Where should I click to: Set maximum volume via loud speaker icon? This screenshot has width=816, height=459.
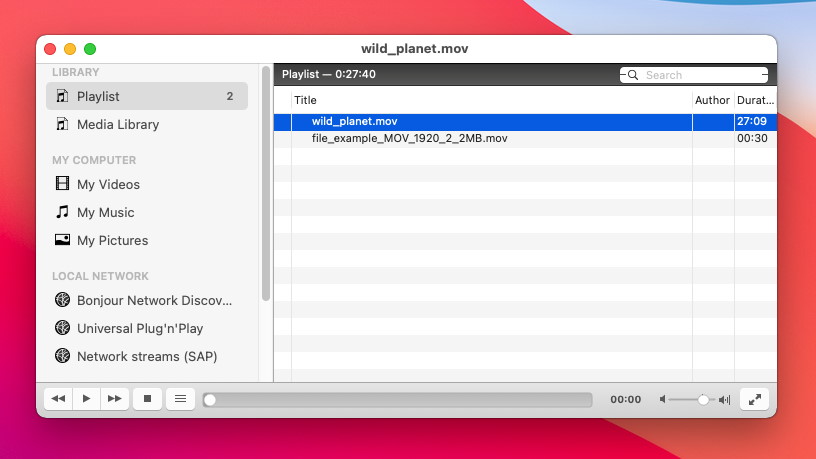click(724, 400)
